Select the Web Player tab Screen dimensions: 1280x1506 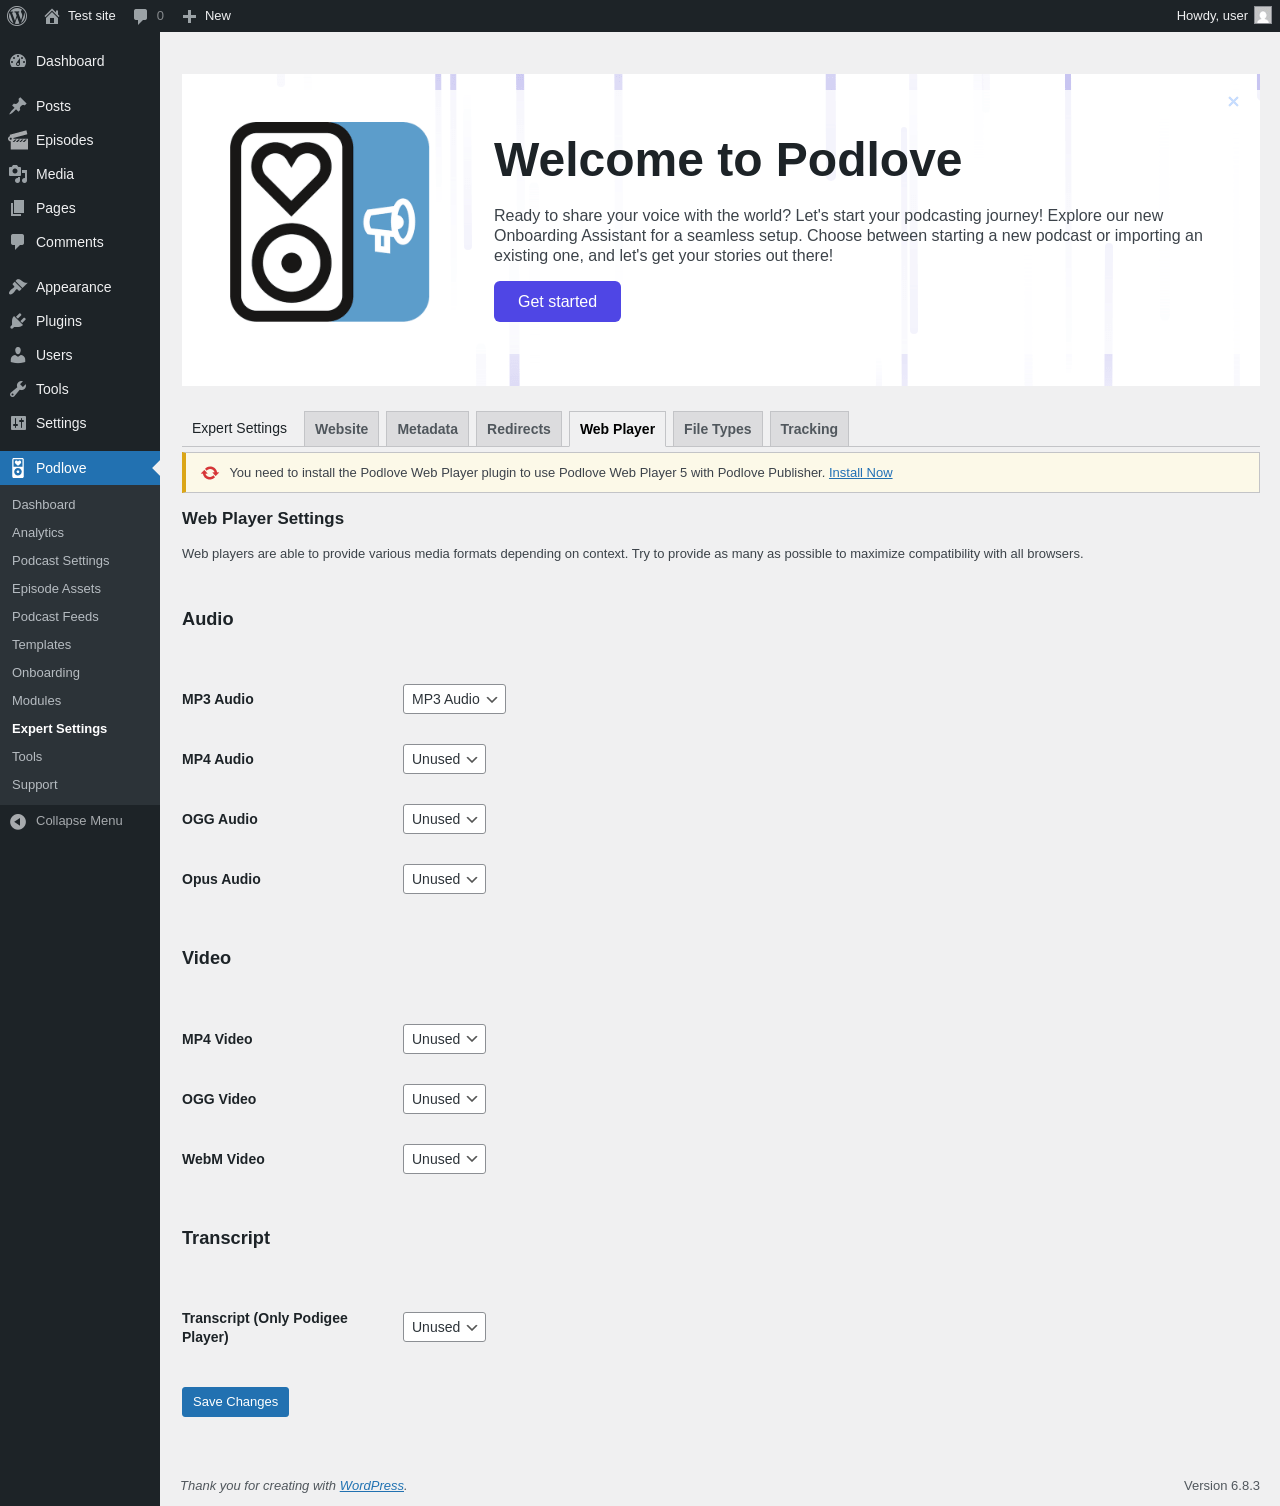tap(617, 429)
